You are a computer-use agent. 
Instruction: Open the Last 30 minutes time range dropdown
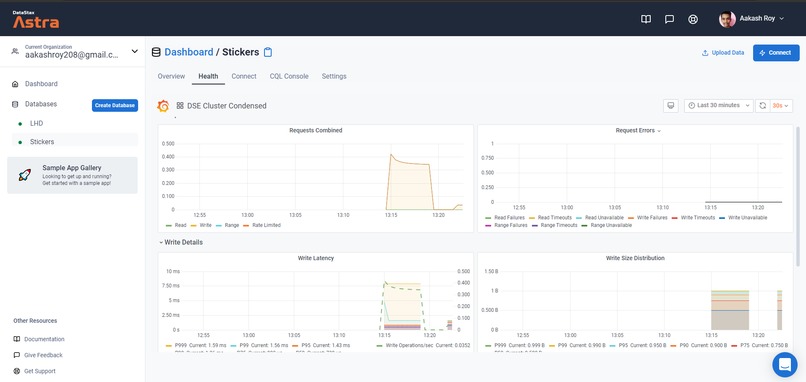point(719,105)
